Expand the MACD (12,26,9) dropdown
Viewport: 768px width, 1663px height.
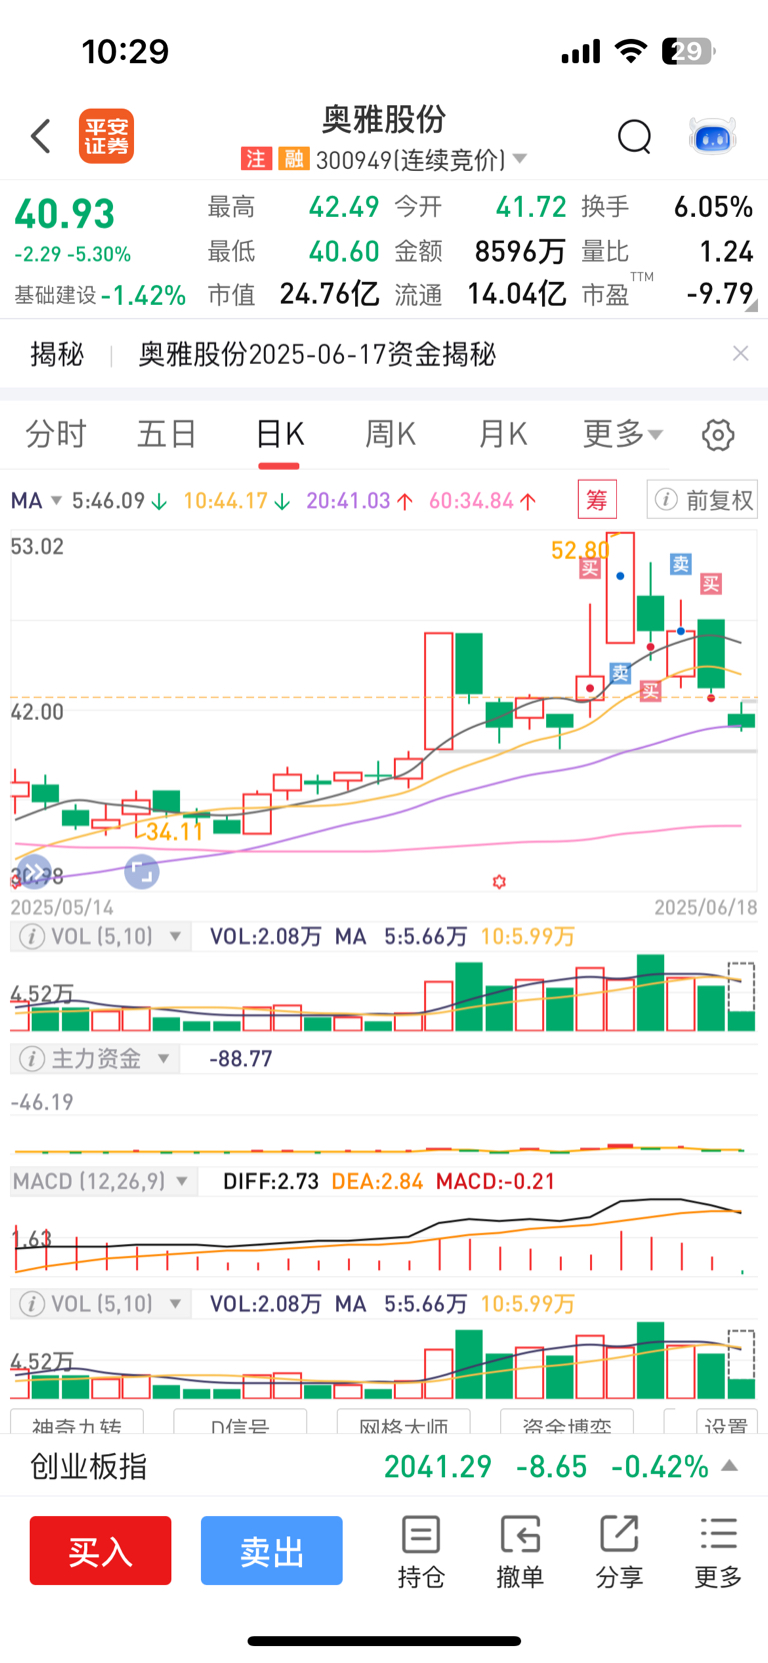click(x=182, y=1182)
